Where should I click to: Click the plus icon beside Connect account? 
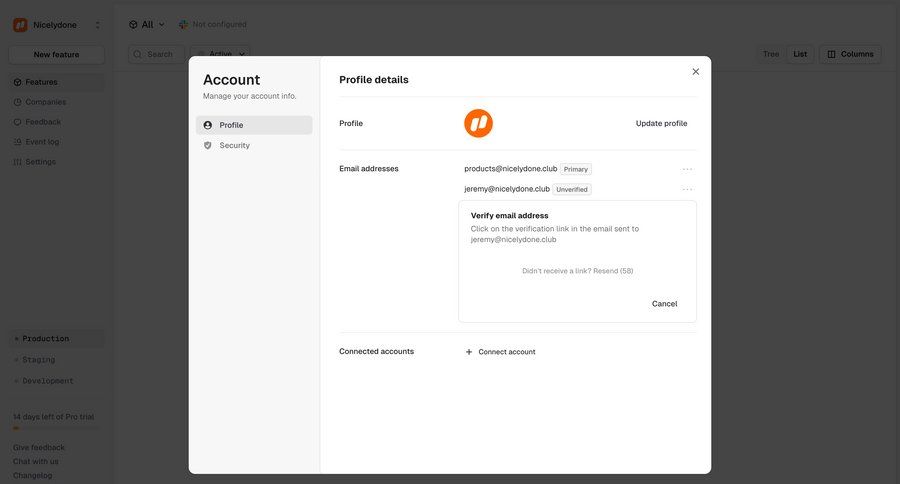[x=469, y=352]
